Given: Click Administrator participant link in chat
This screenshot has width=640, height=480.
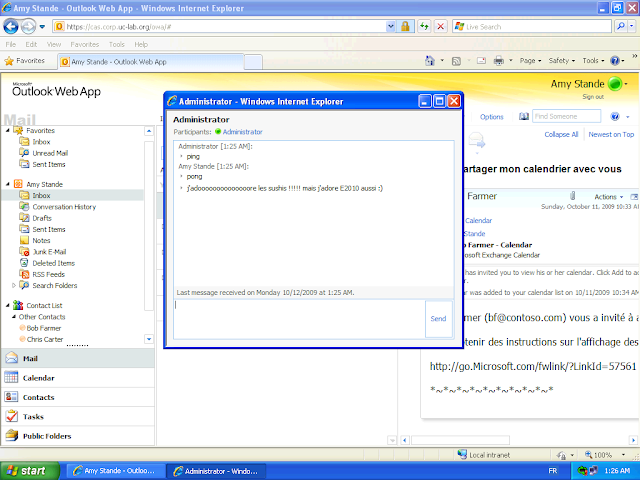Looking at the screenshot, I should coord(242,132).
